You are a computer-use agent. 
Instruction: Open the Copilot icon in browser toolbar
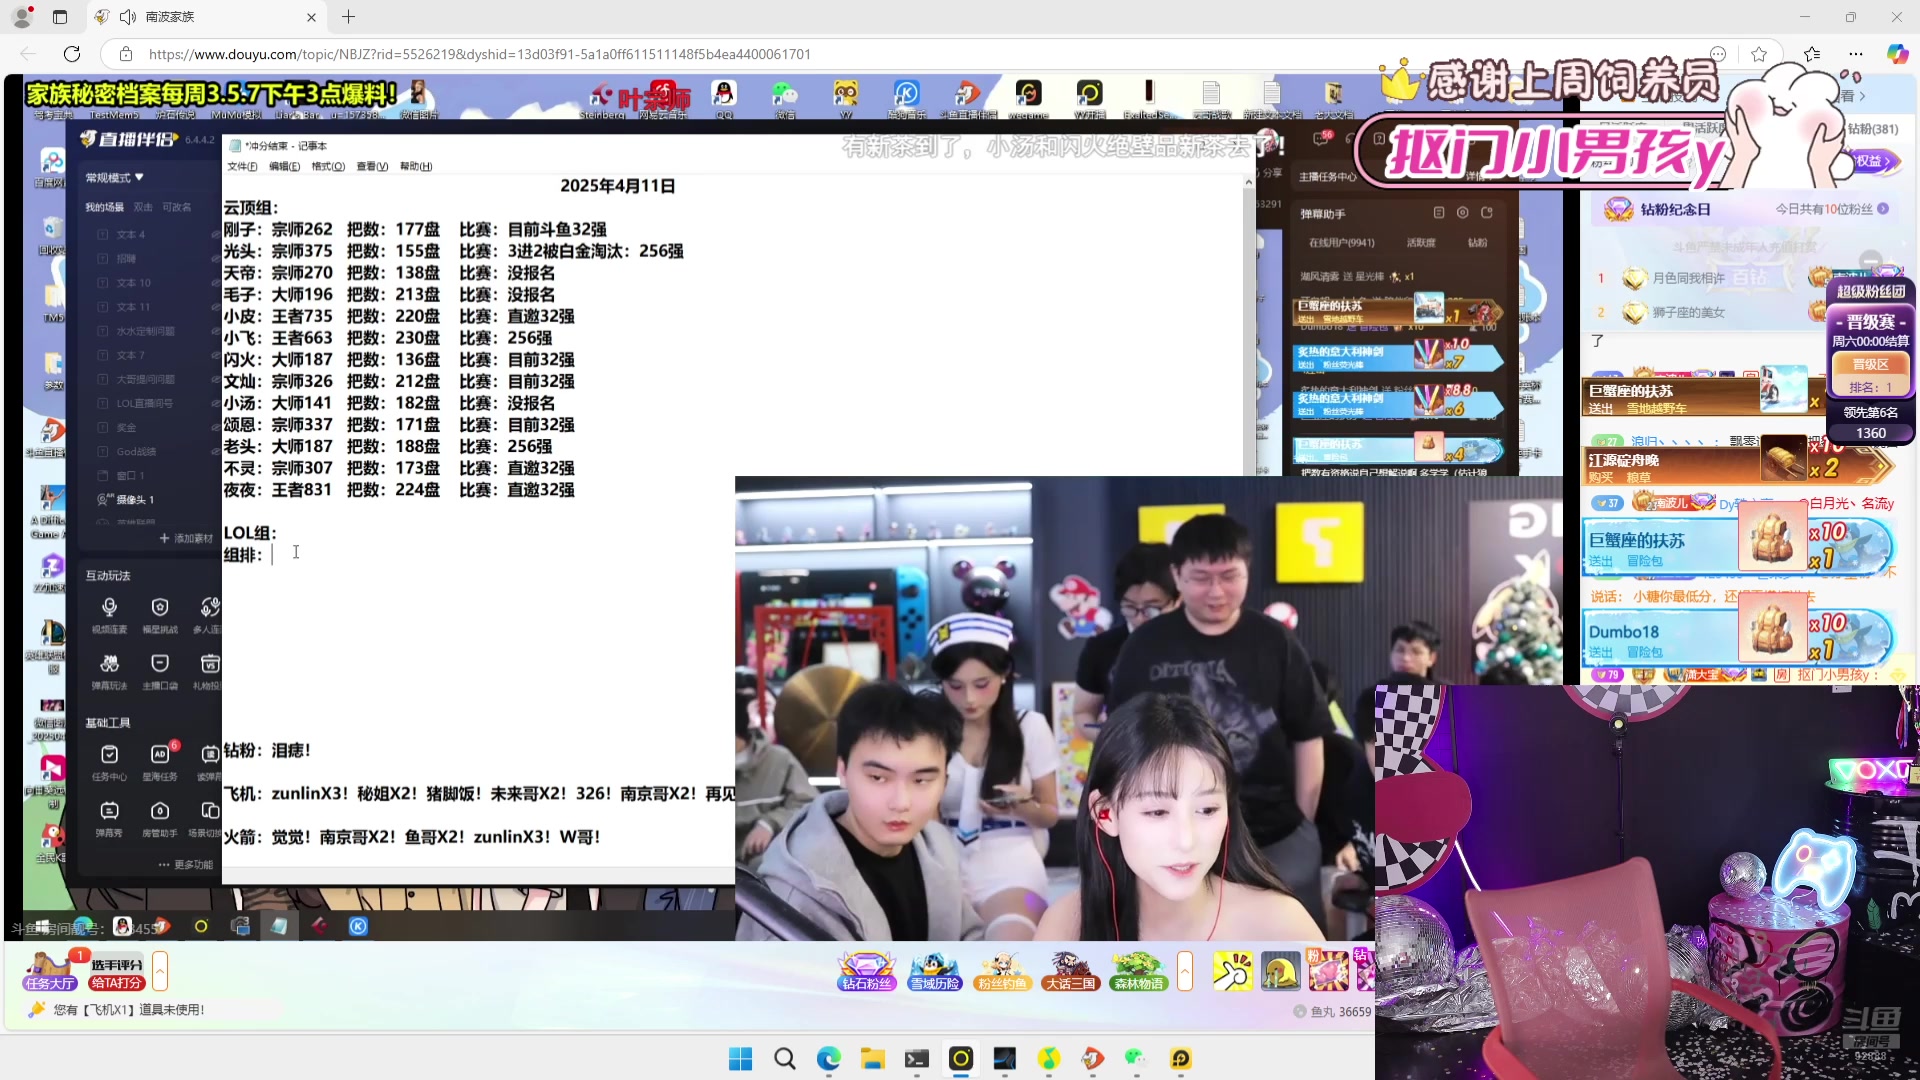(1897, 54)
